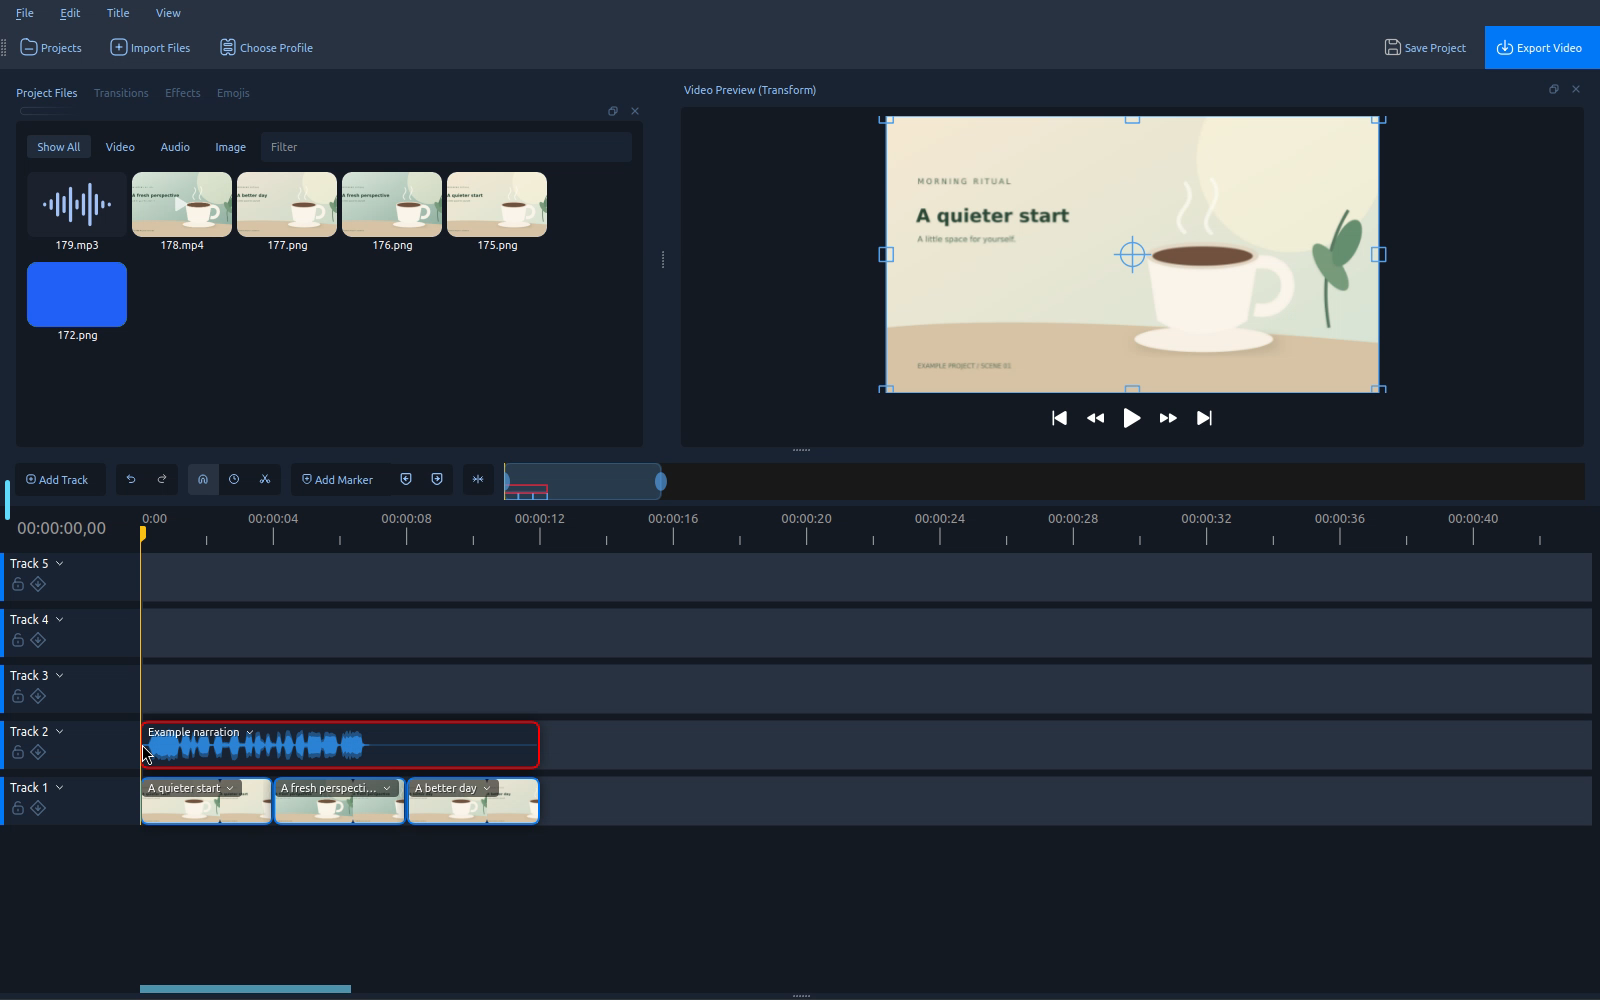The height and width of the screenshot is (1000, 1600).
Task: Click the horizontal timeline scrollbar
Action: click(245, 989)
